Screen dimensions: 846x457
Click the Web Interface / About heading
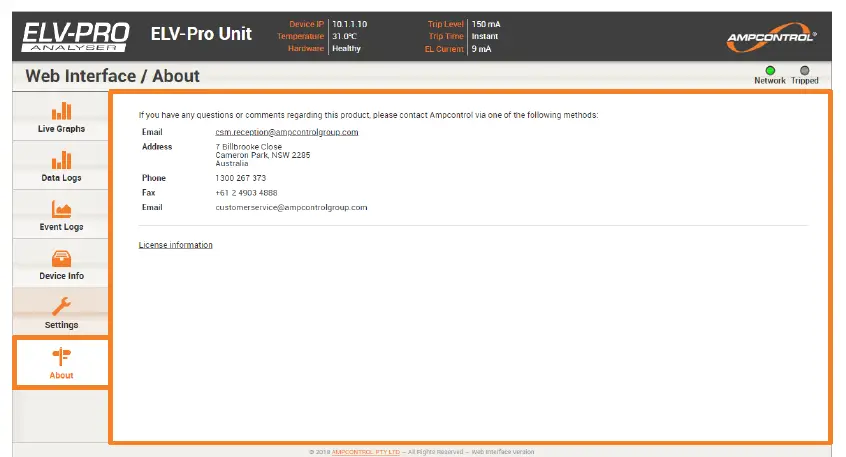[113, 76]
